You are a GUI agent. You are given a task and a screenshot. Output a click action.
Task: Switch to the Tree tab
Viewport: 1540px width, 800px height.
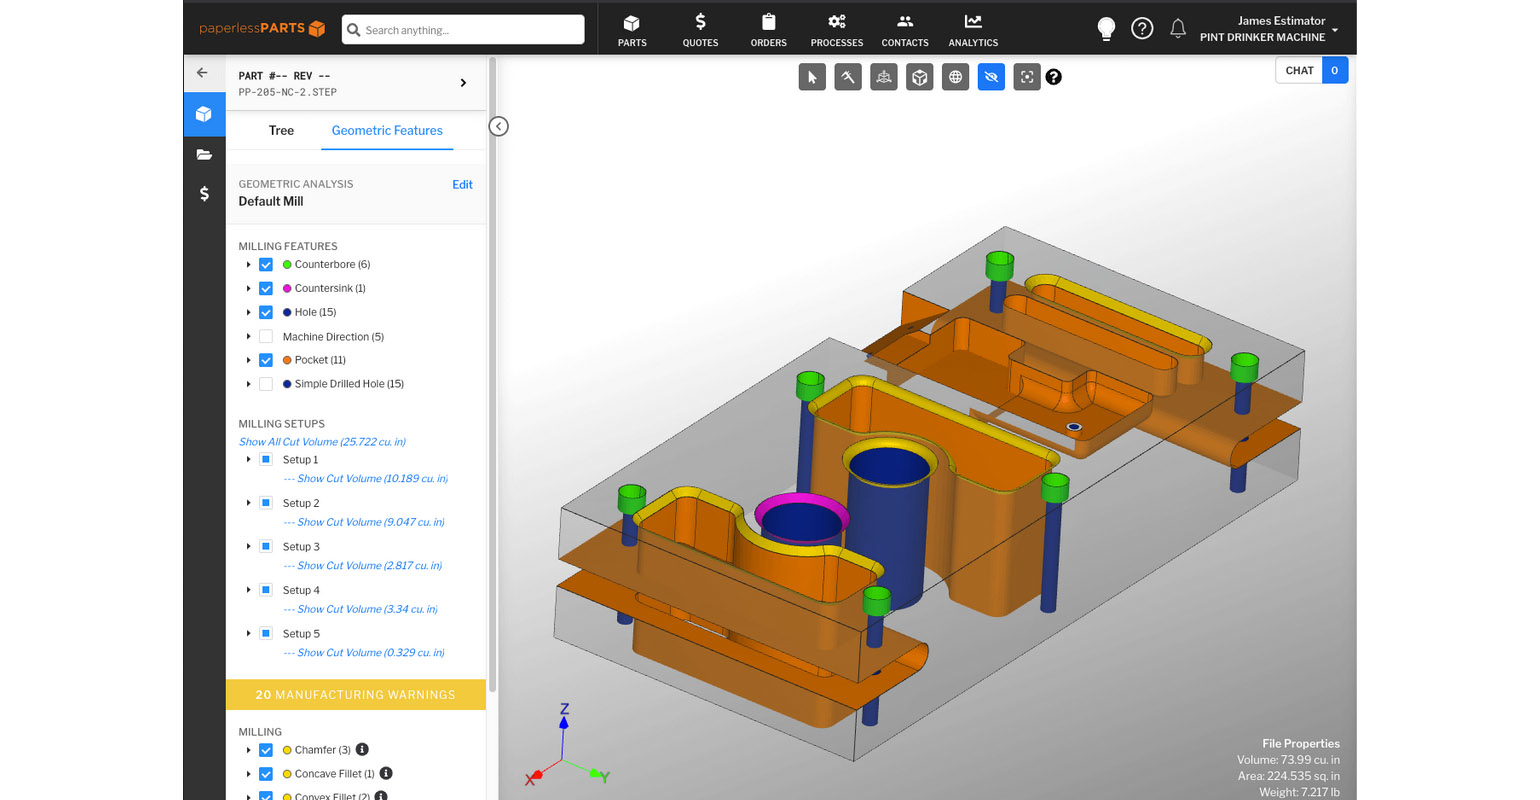pyautogui.click(x=281, y=130)
